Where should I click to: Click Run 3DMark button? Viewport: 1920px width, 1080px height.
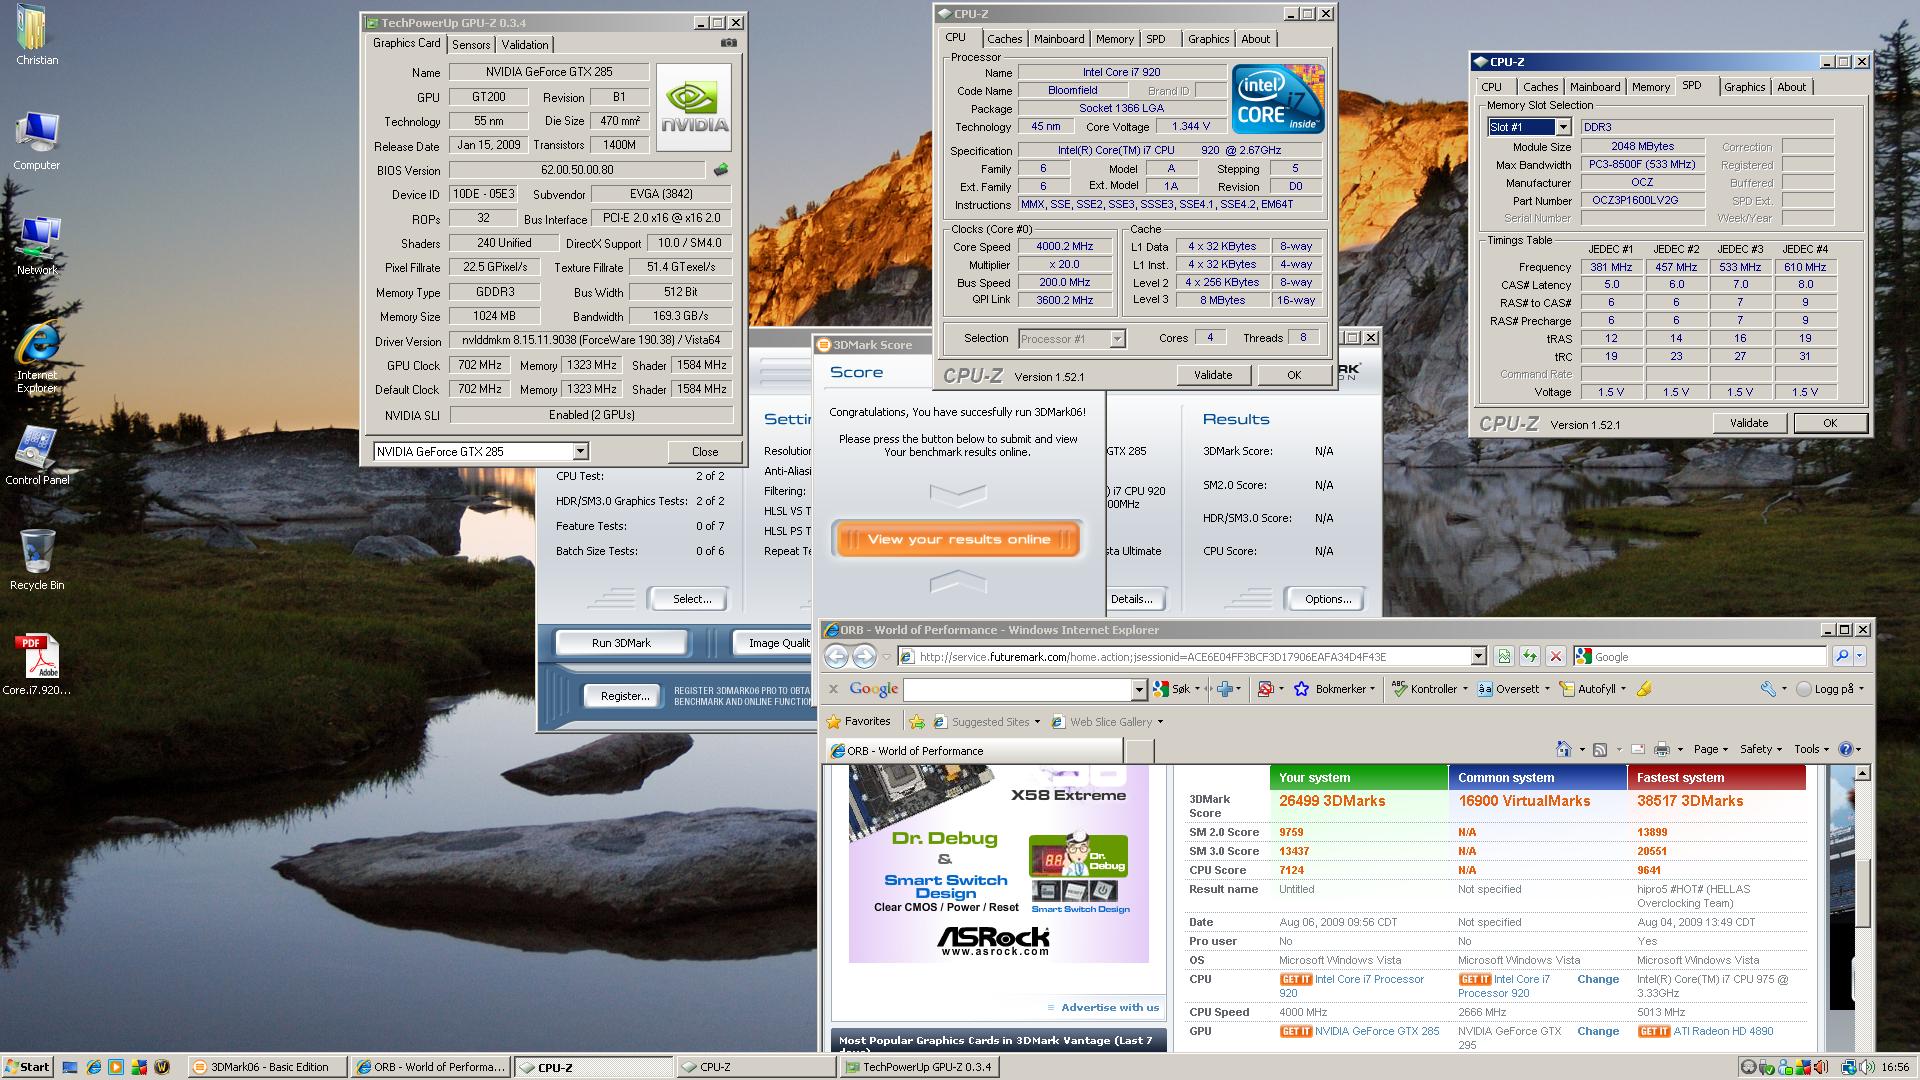[x=621, y=643]
